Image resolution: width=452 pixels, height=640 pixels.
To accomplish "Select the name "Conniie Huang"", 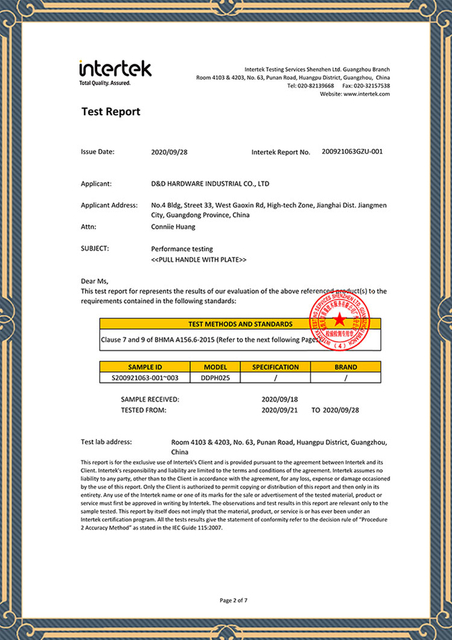I will (173, 227).
